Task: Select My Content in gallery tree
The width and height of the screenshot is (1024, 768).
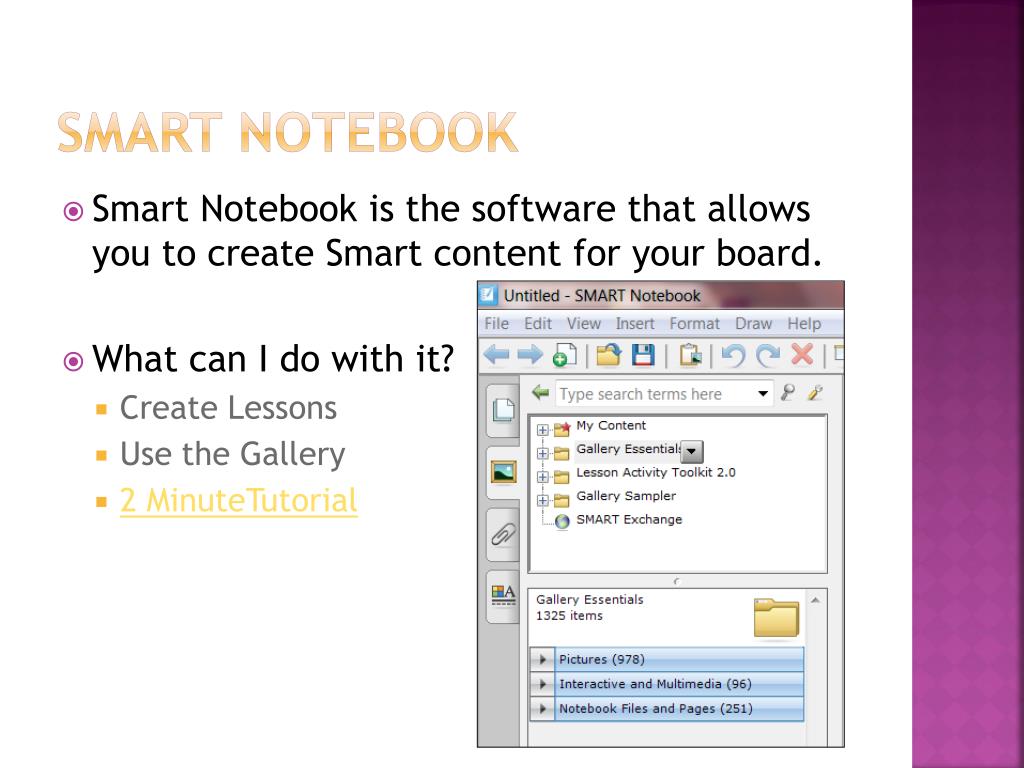Action: coord(611,426)
